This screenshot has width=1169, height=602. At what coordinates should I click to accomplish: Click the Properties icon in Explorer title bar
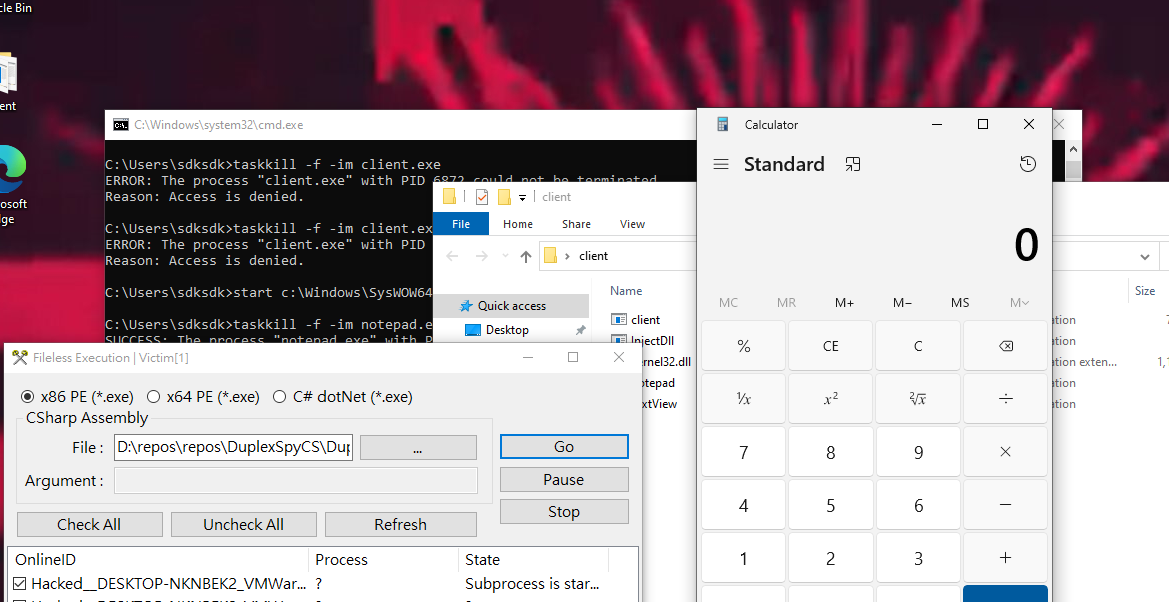click(482, 197)
